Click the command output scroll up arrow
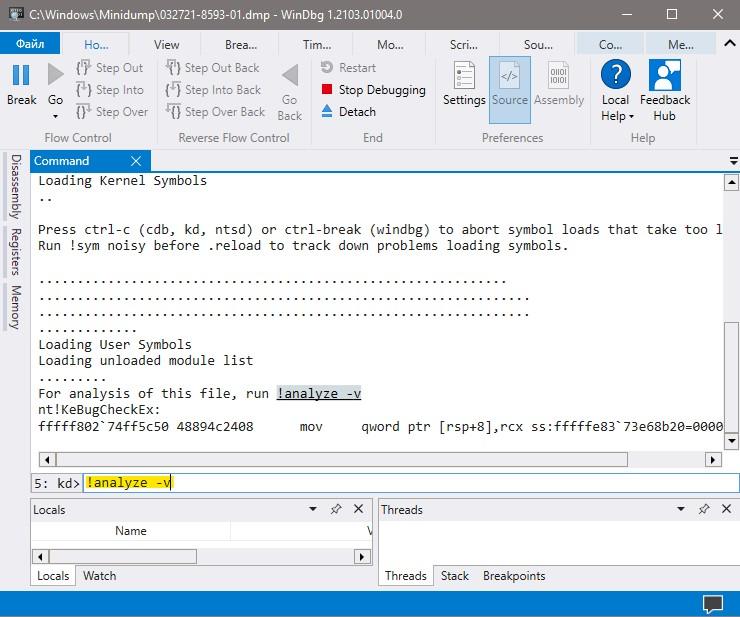Screen dimensions: 740x617 pyautogui.click(x=731, y=182)
